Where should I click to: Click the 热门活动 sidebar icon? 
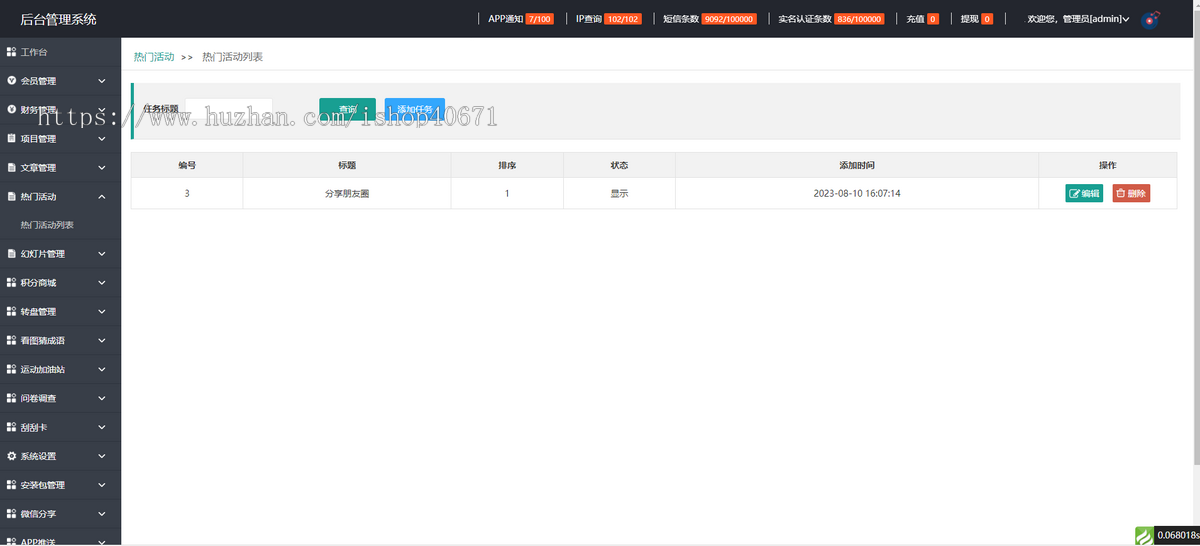click(11, 197)
